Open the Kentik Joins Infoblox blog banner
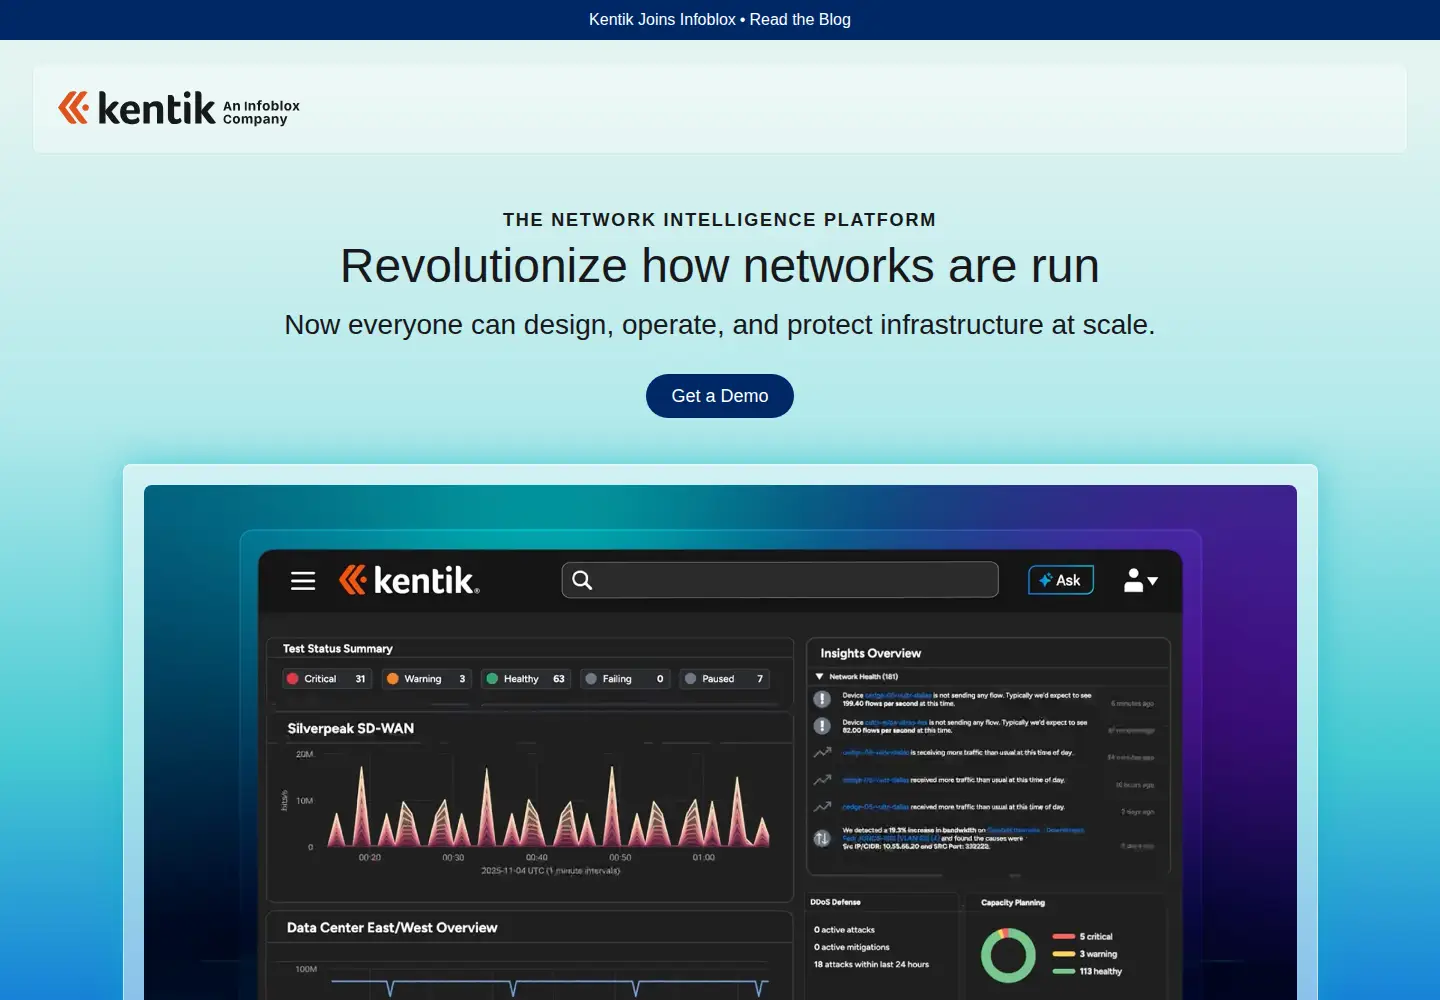Viewport: 1440px width, 1000px height. 720,20
